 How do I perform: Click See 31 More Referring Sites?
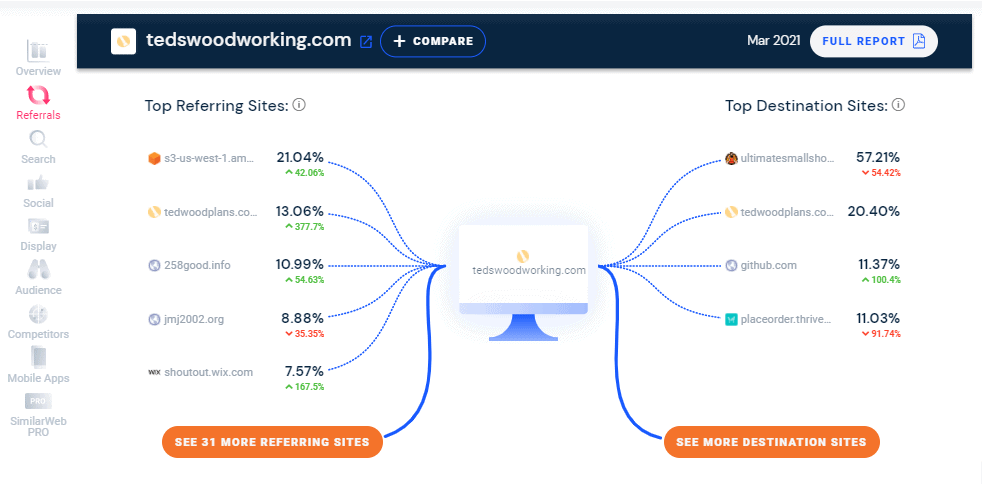(272, 442)
